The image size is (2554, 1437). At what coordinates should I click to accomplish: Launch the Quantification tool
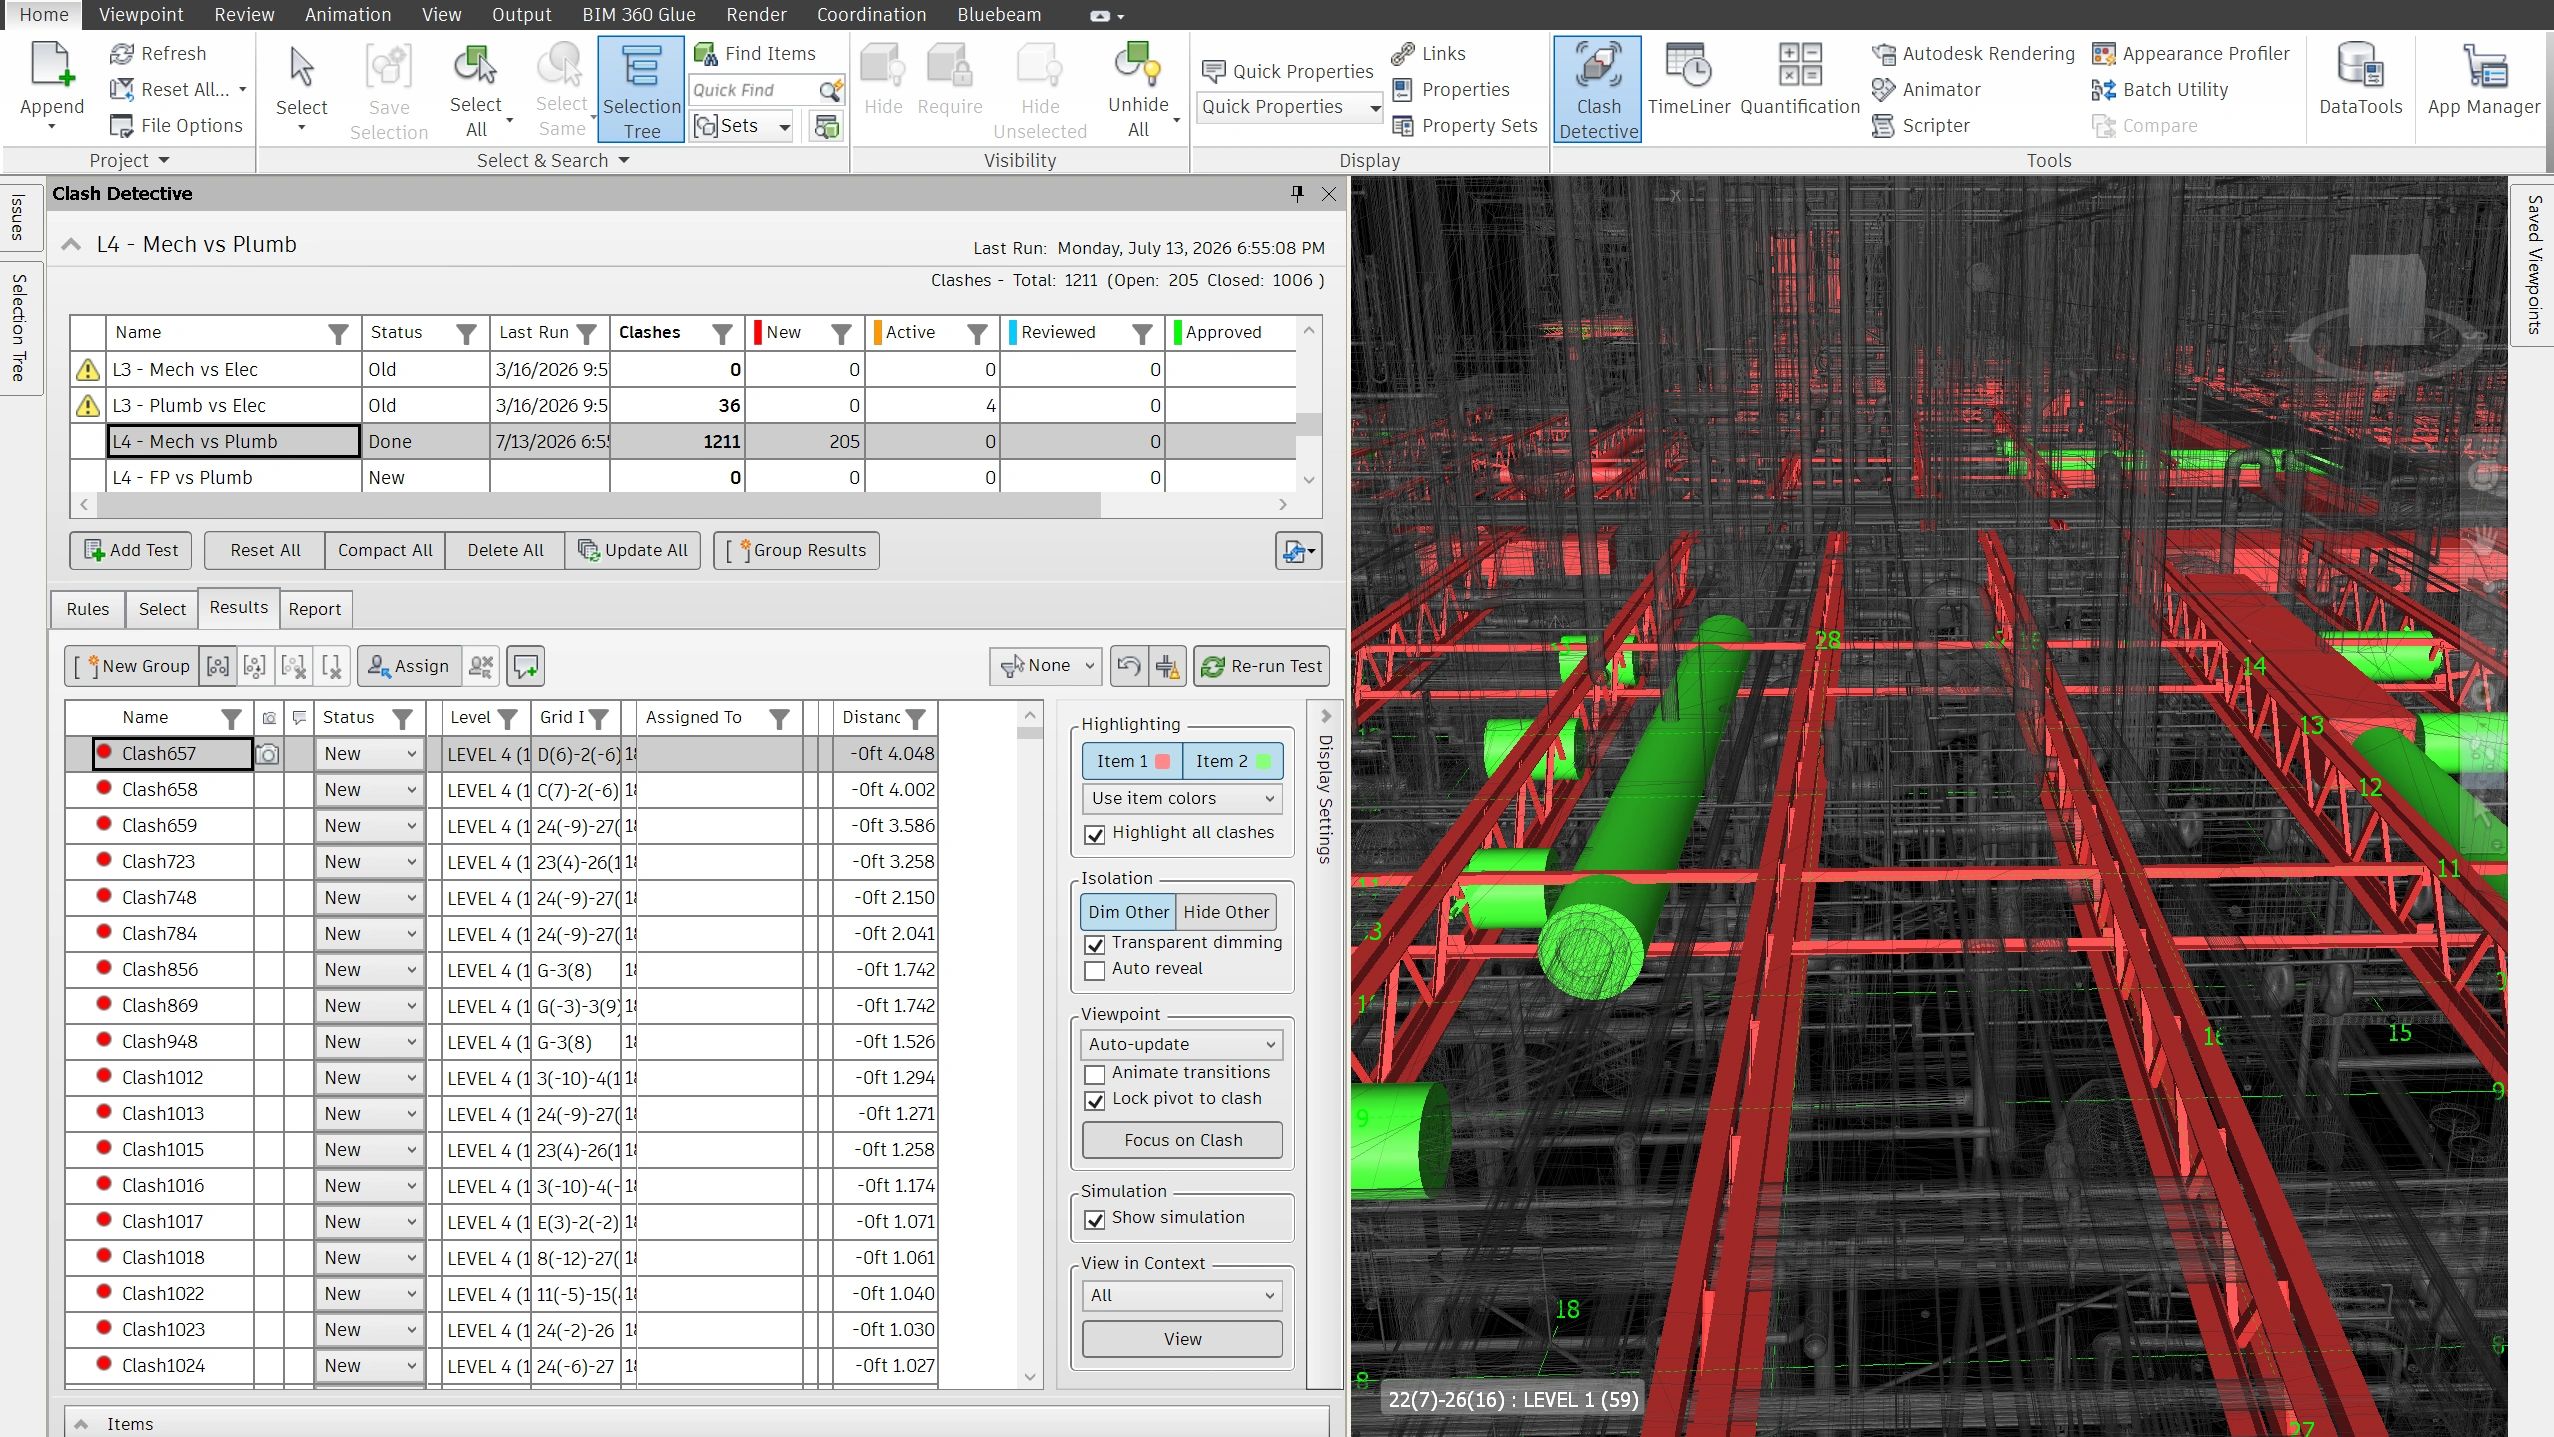pos(1799,80)
